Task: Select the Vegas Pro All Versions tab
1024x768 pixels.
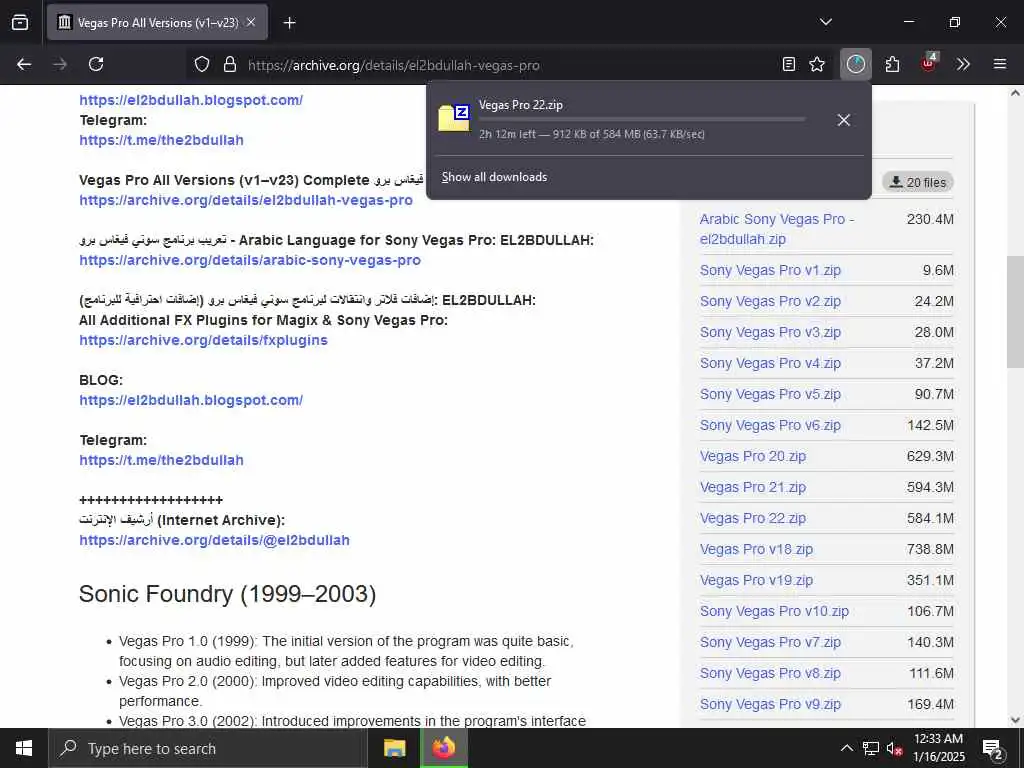Action: tap(157, 23)
